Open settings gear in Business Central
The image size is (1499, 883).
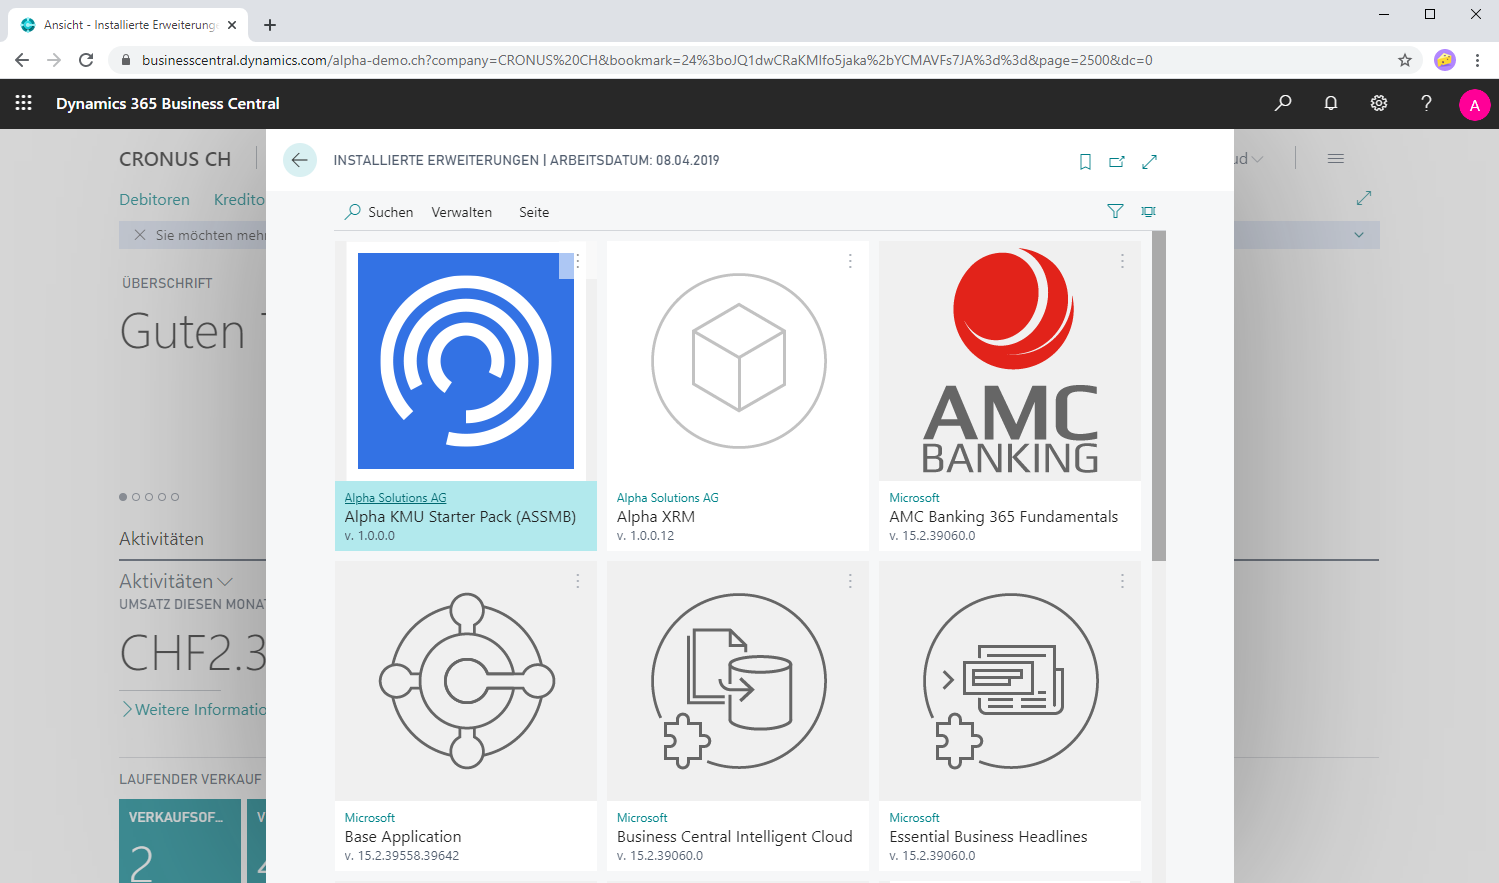[1379, 103]
